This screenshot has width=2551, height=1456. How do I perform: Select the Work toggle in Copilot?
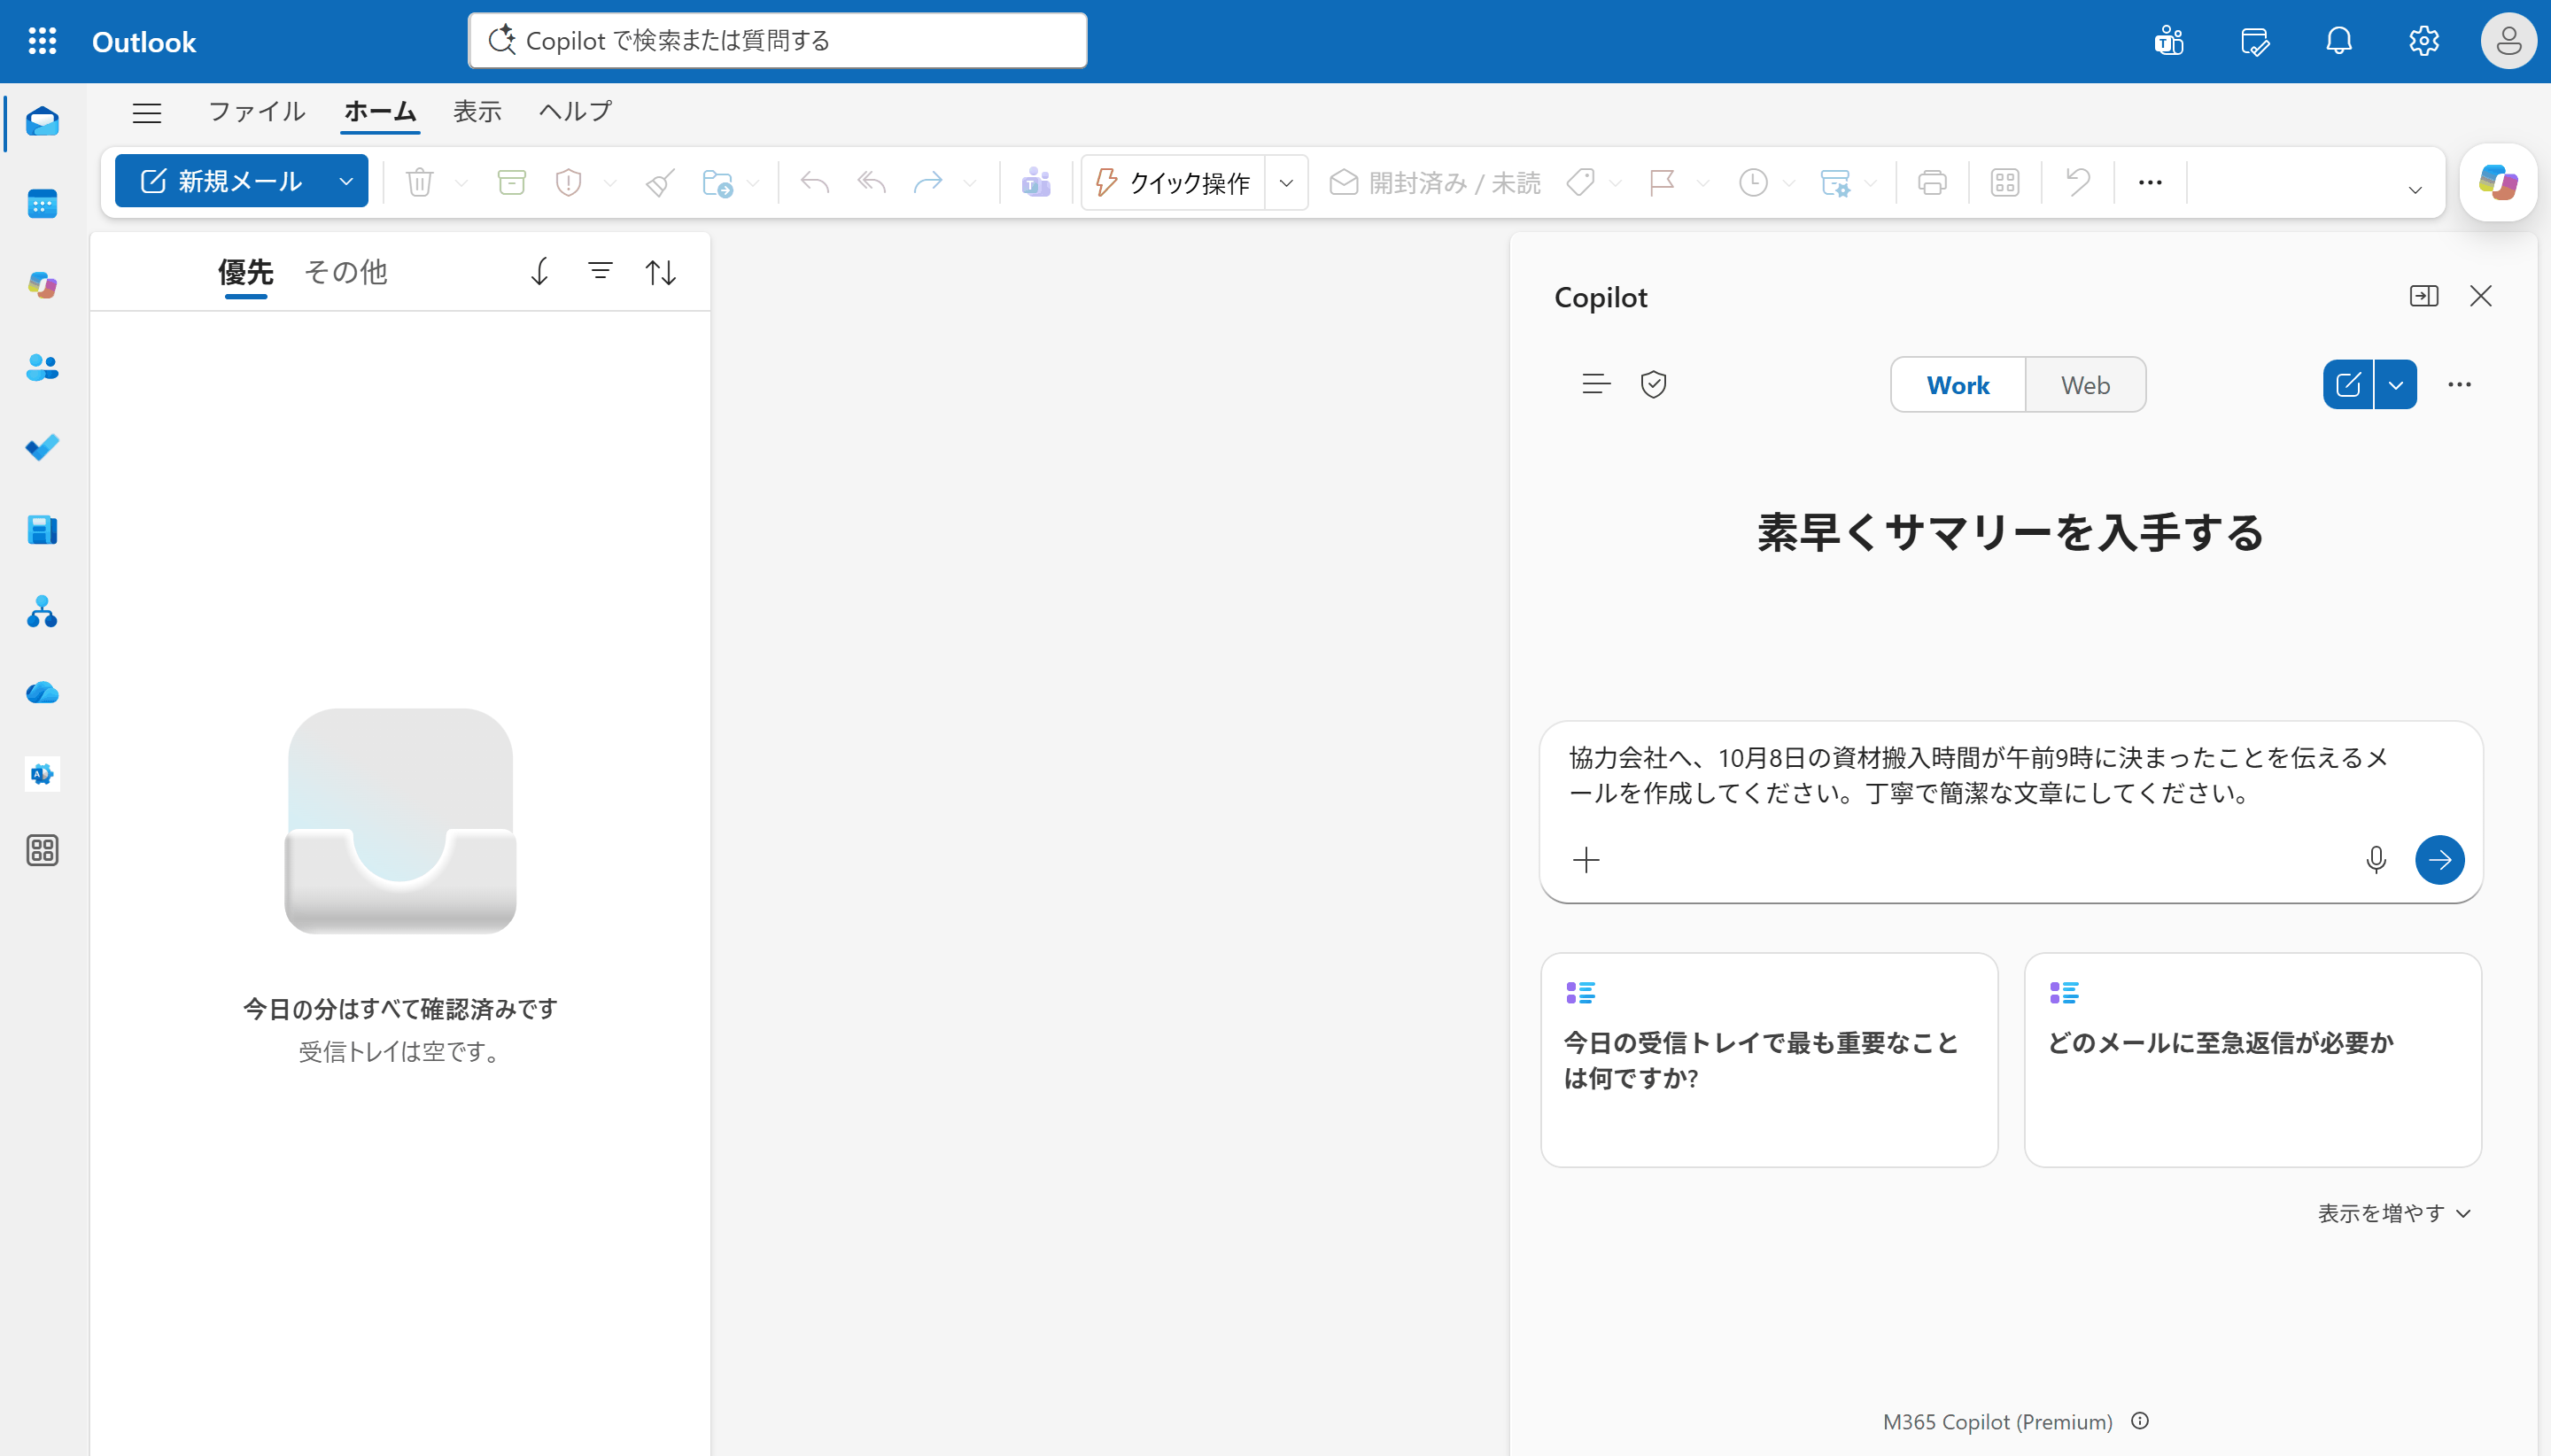(x=1958, y=385)
